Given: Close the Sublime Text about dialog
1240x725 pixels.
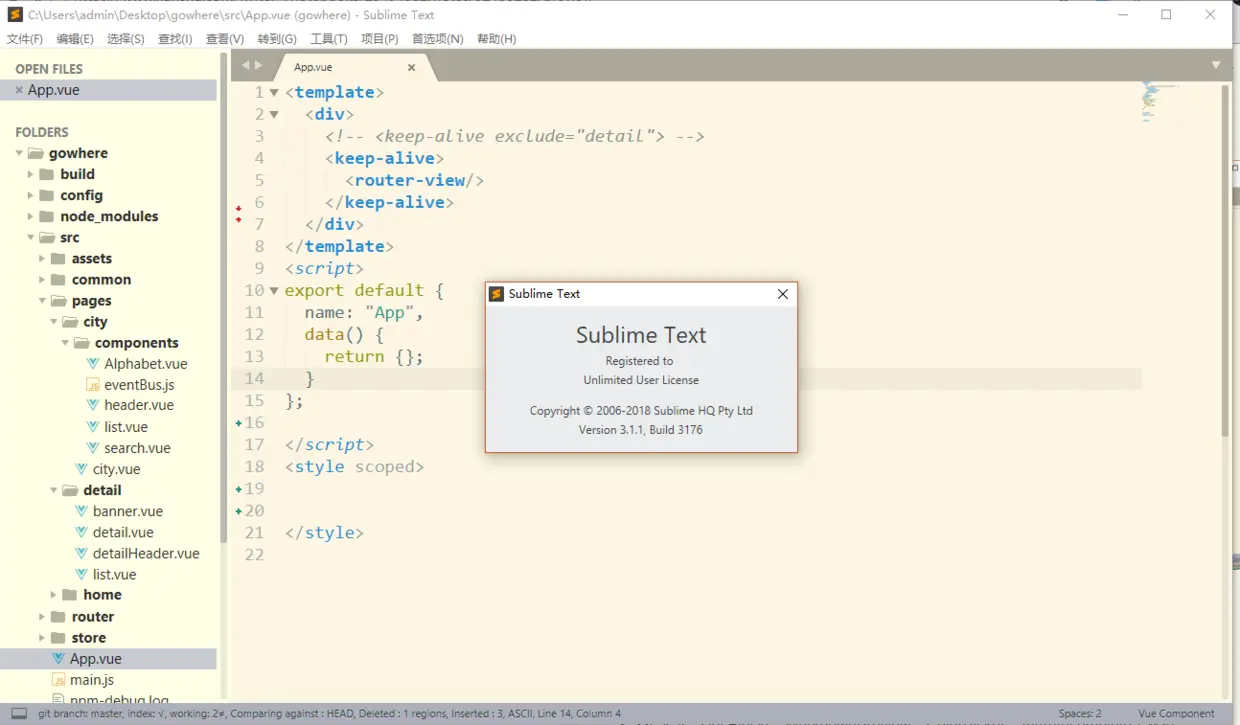Looking at the screenshot, I should [x=783, y=294].
